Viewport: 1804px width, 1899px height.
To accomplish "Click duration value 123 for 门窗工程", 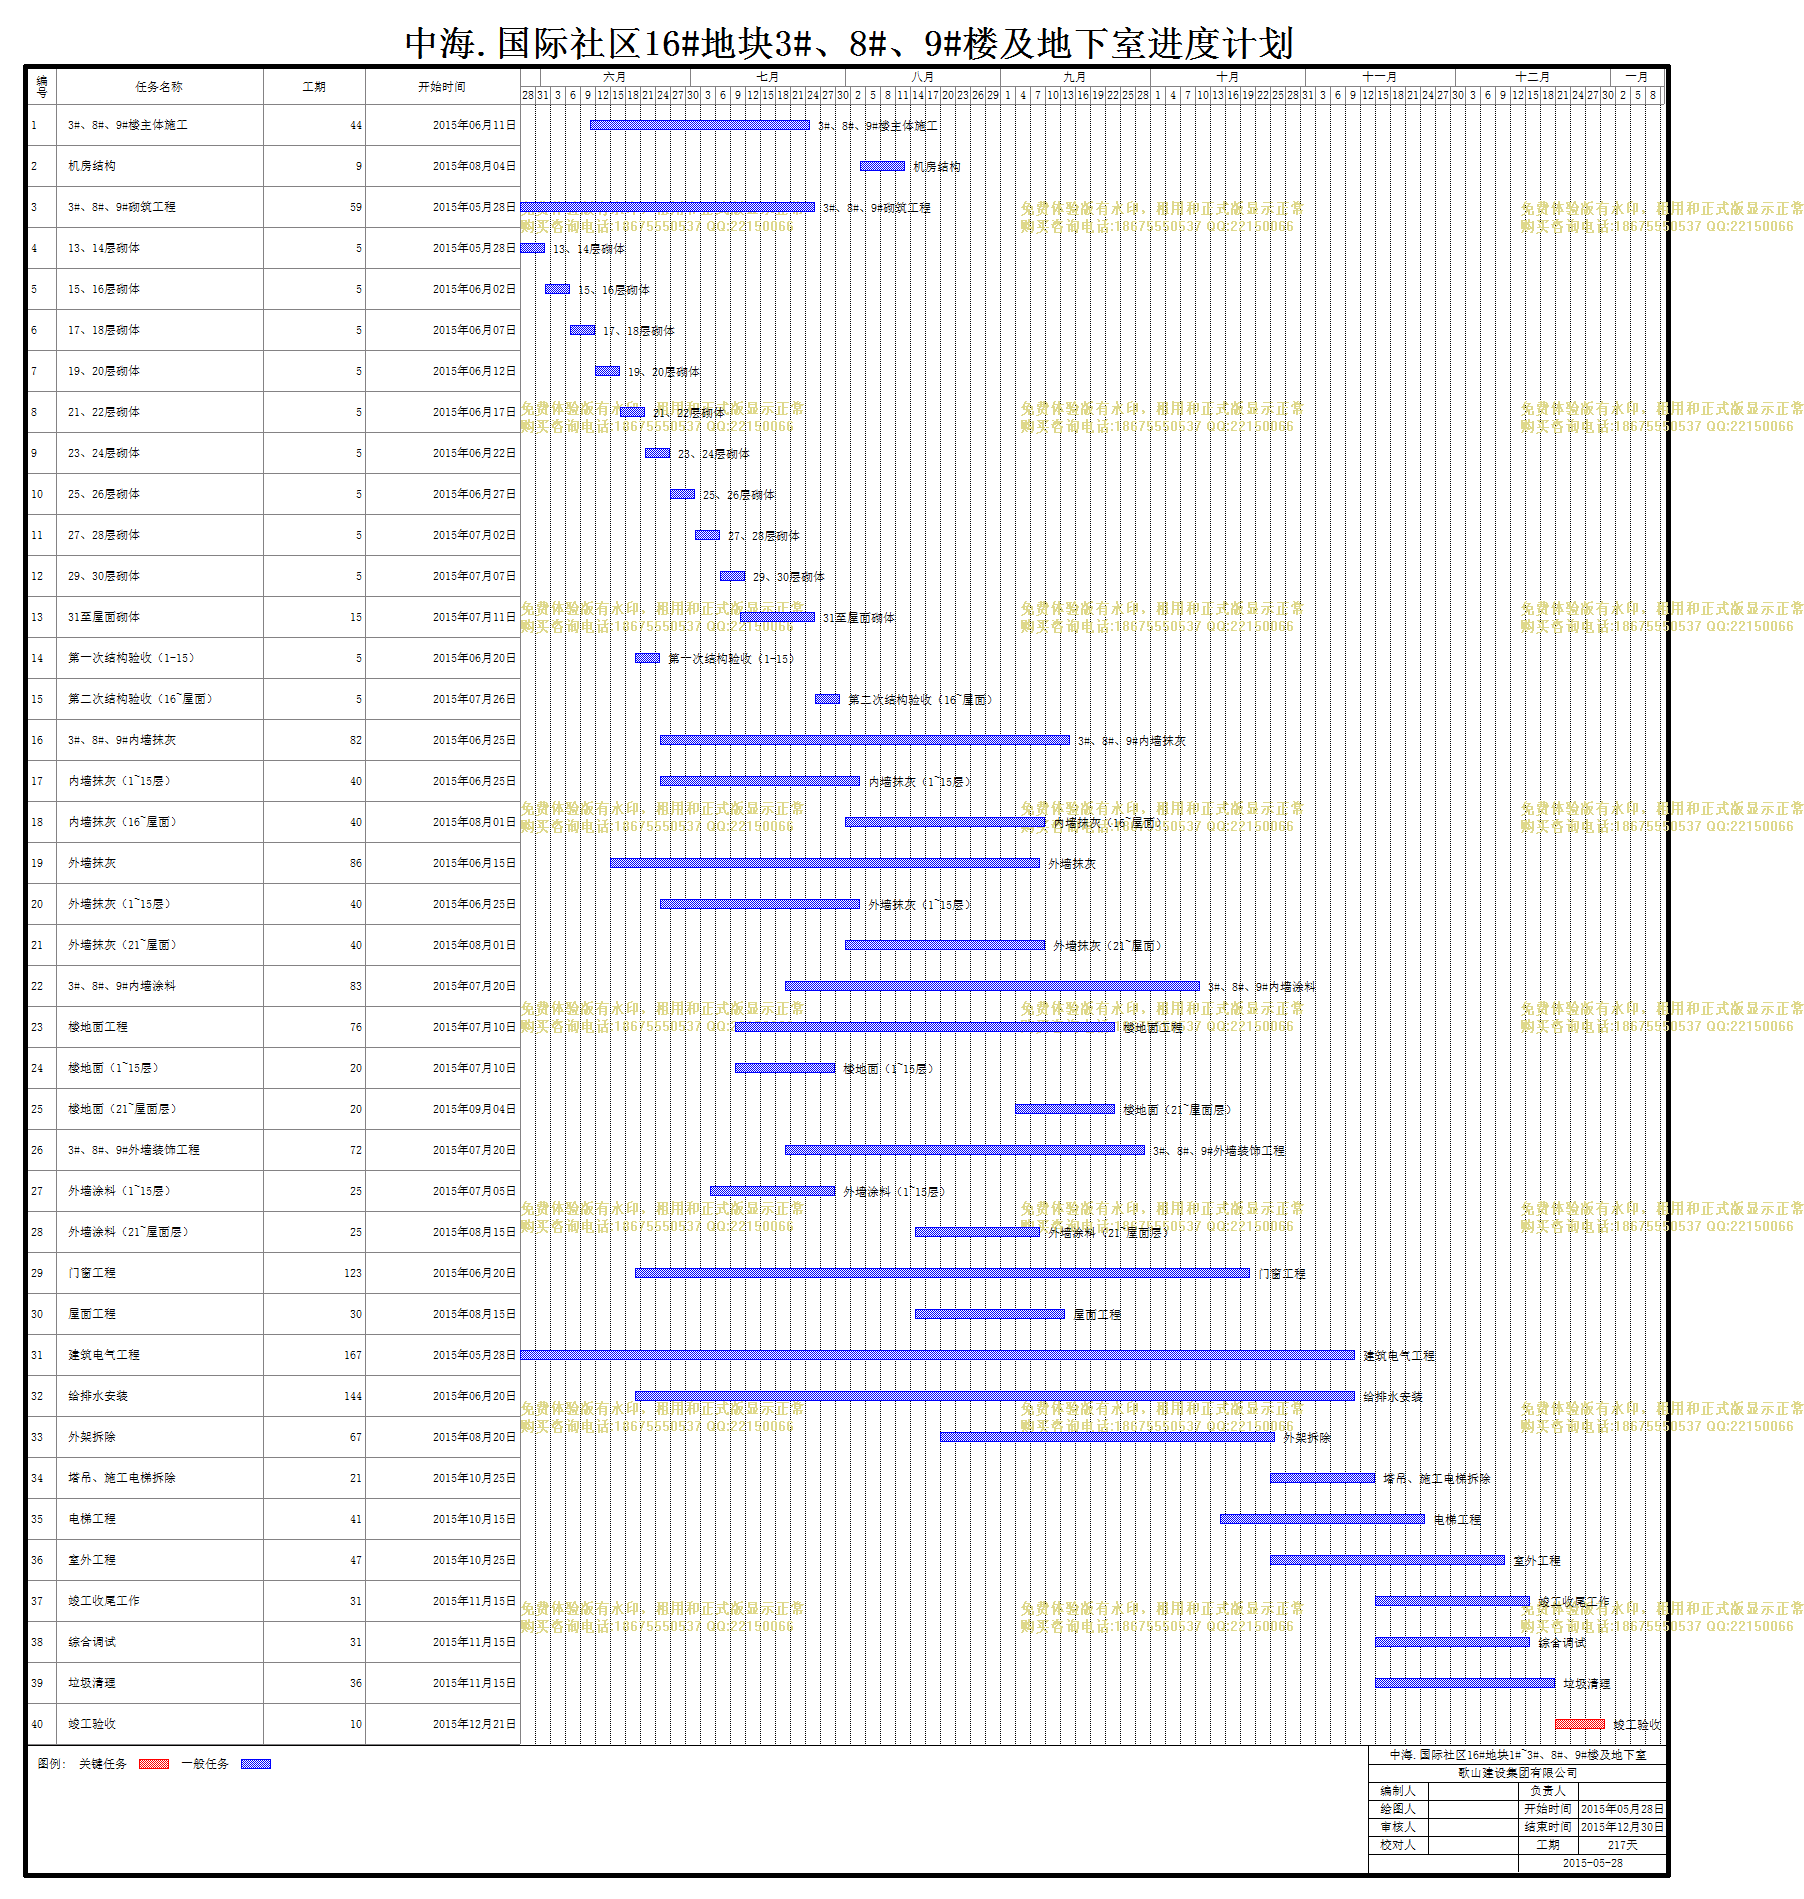I will [x=353, y=1273].
